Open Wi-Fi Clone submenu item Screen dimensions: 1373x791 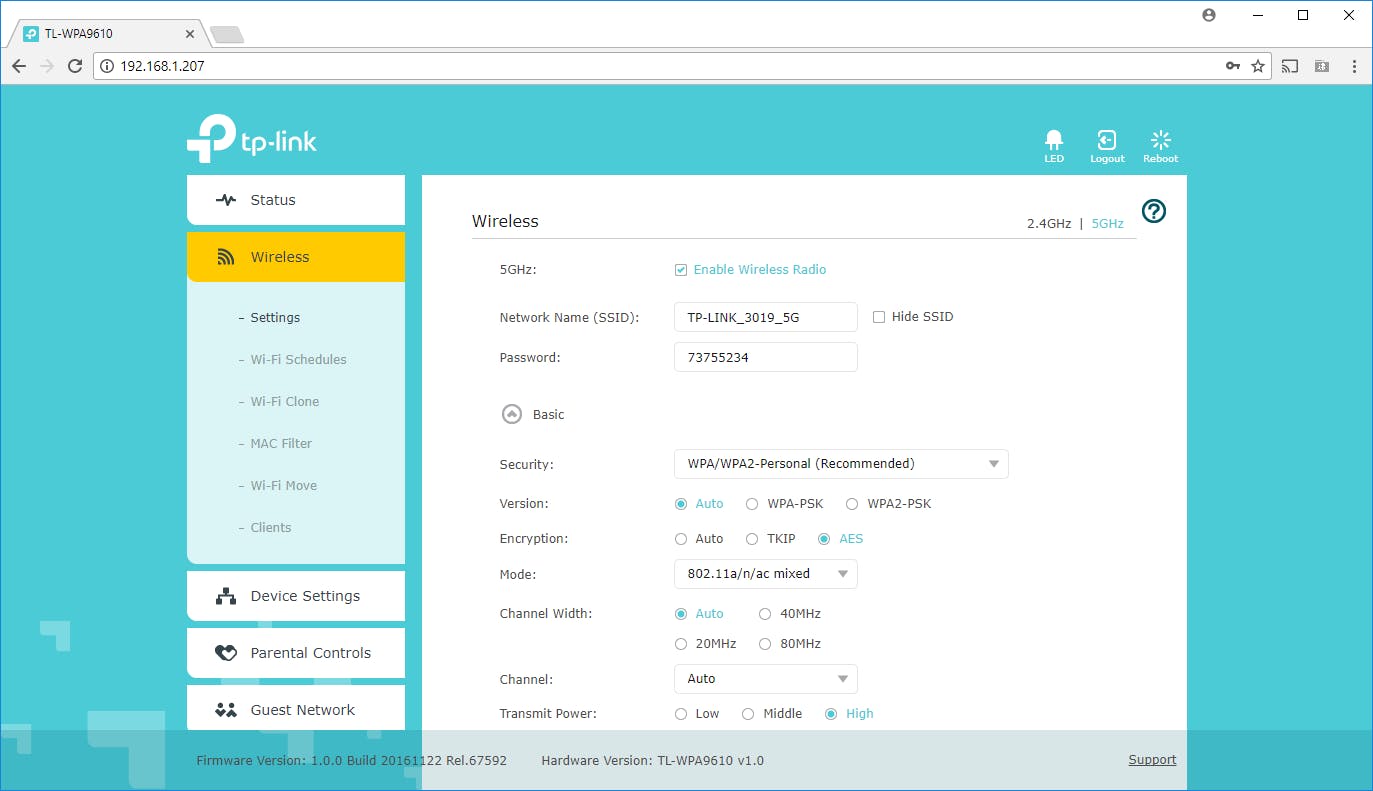(x=285, y=402)
